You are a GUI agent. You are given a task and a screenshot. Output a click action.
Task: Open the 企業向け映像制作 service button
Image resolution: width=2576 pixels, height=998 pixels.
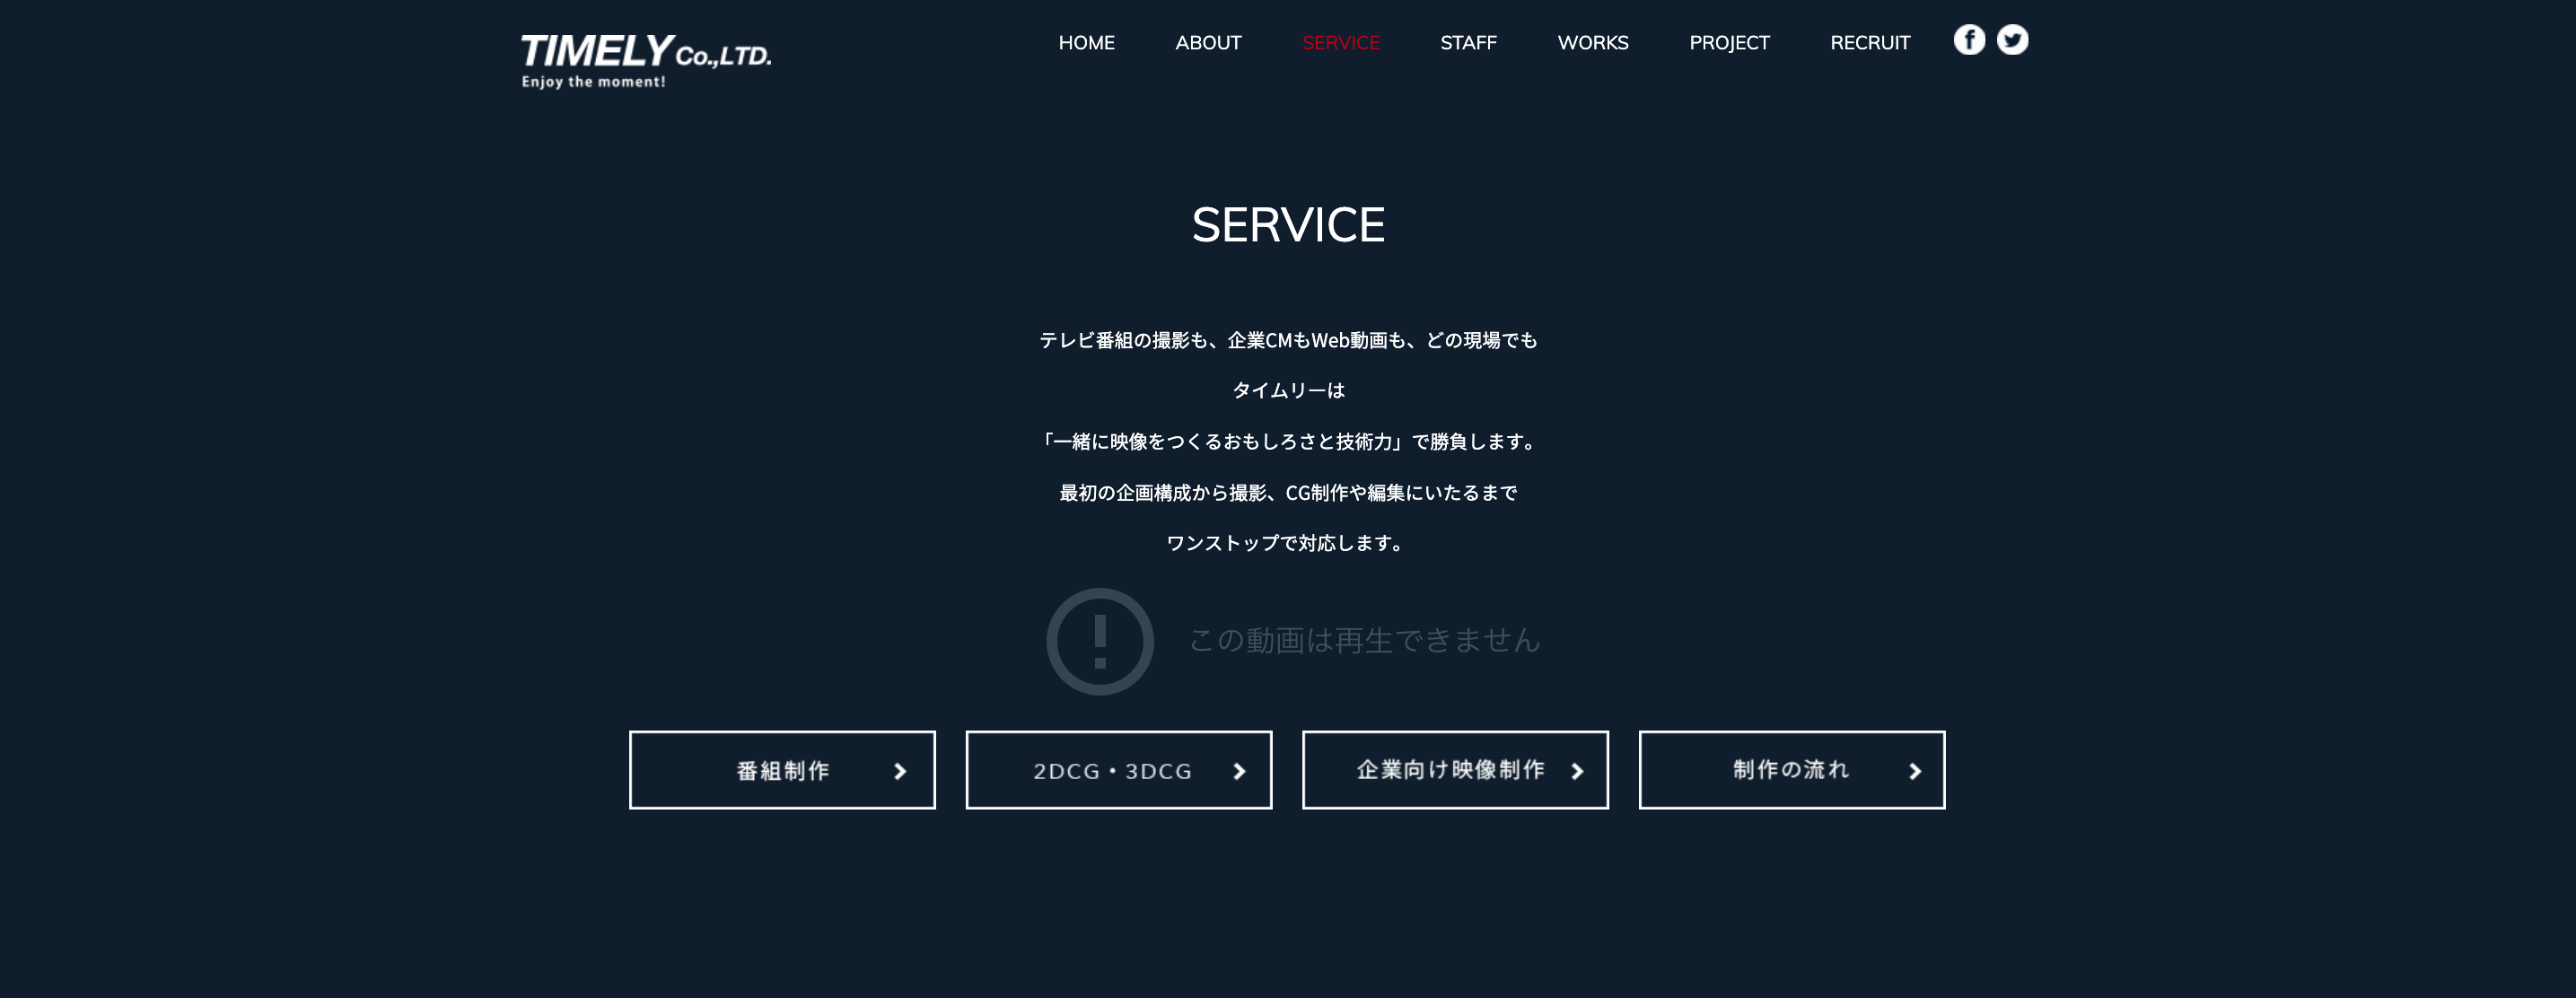(1455, 770)
